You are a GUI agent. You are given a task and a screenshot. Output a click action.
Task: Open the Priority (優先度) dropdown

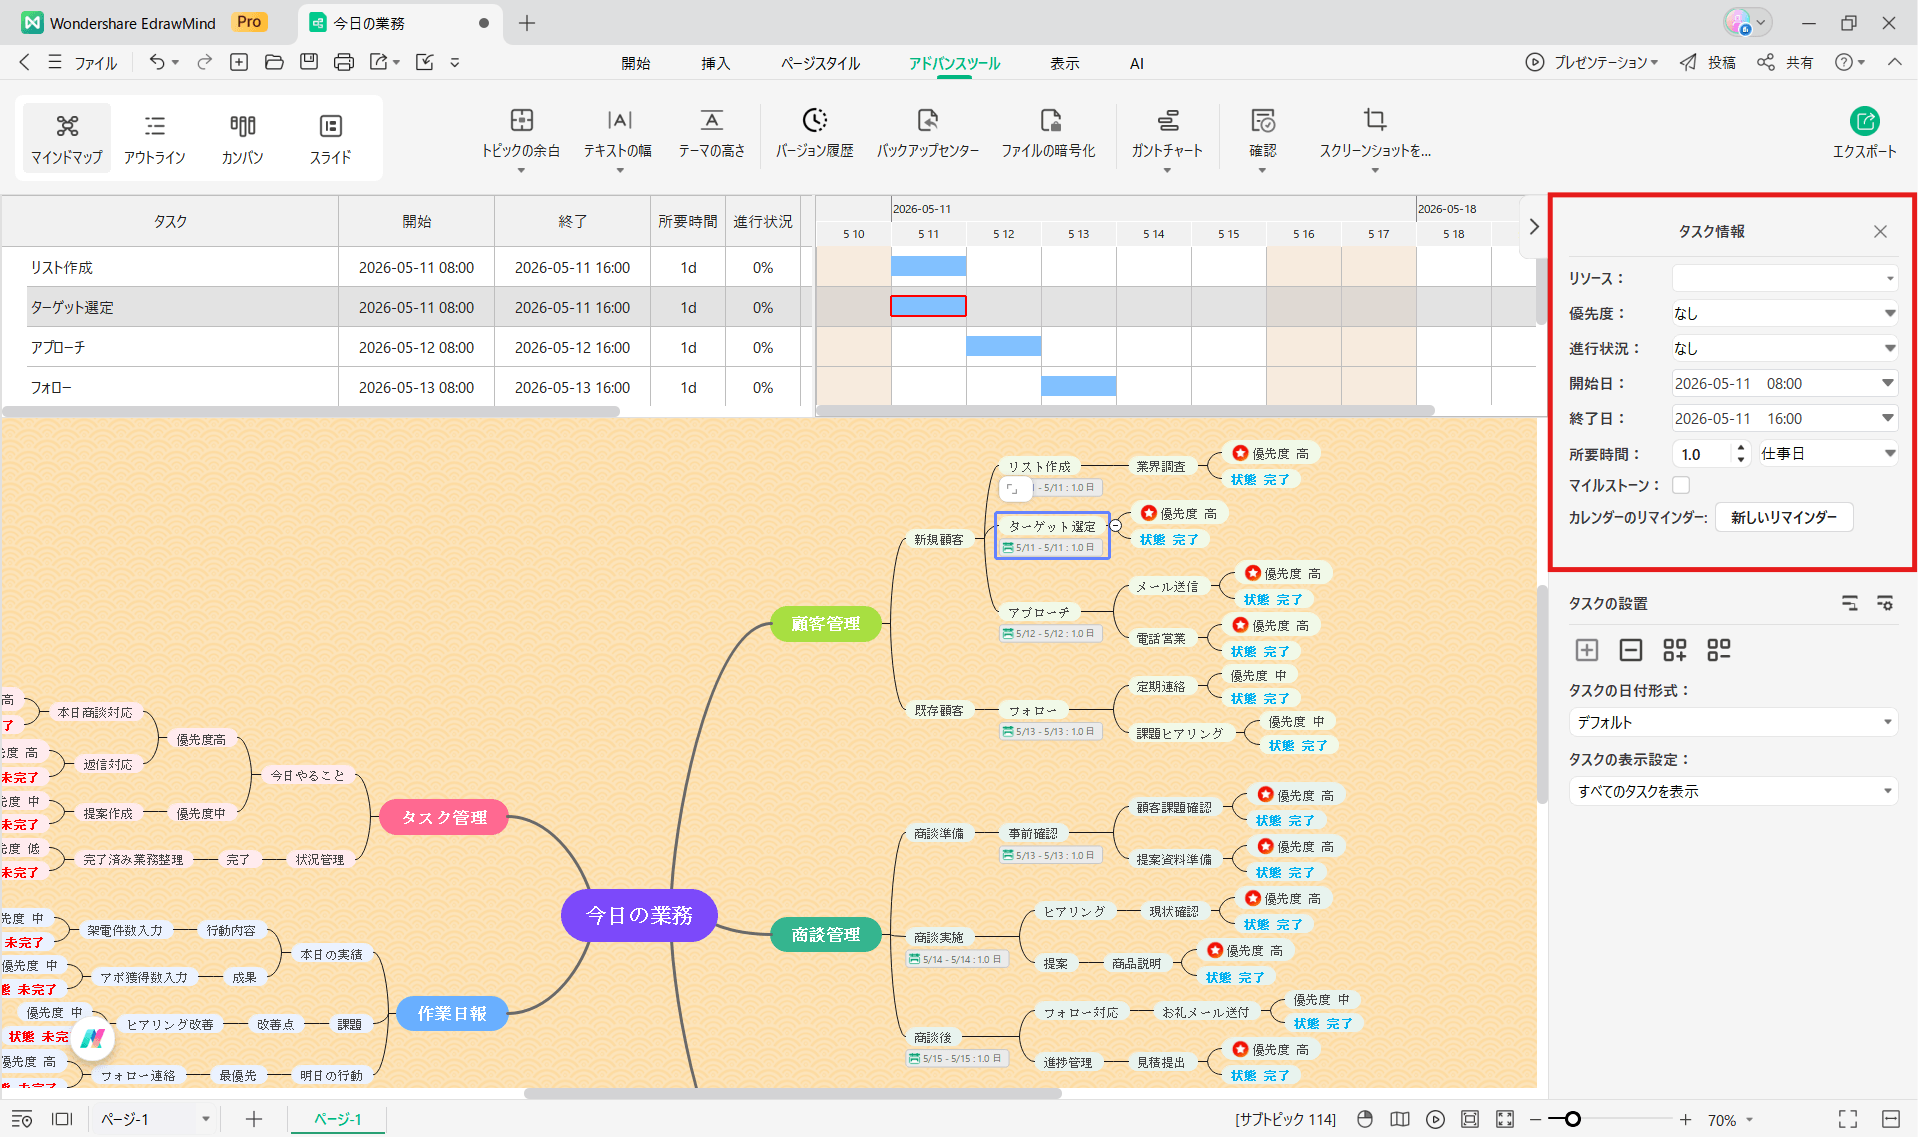tap(1785, 313)
